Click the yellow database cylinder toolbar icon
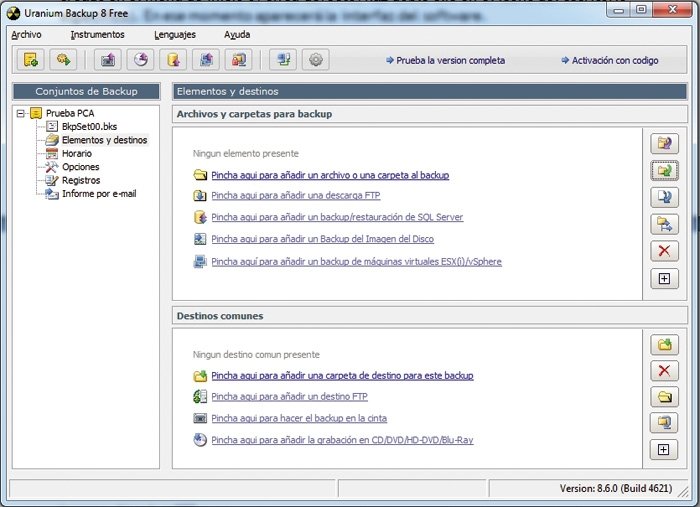The width and height of the screenshot is (700, 507). coord(173,60)
